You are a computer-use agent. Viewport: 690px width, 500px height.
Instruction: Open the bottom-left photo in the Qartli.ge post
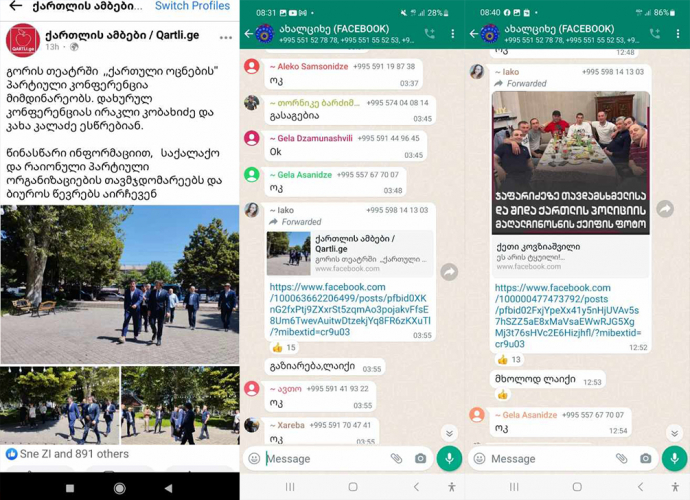click(x=59, y=405)
